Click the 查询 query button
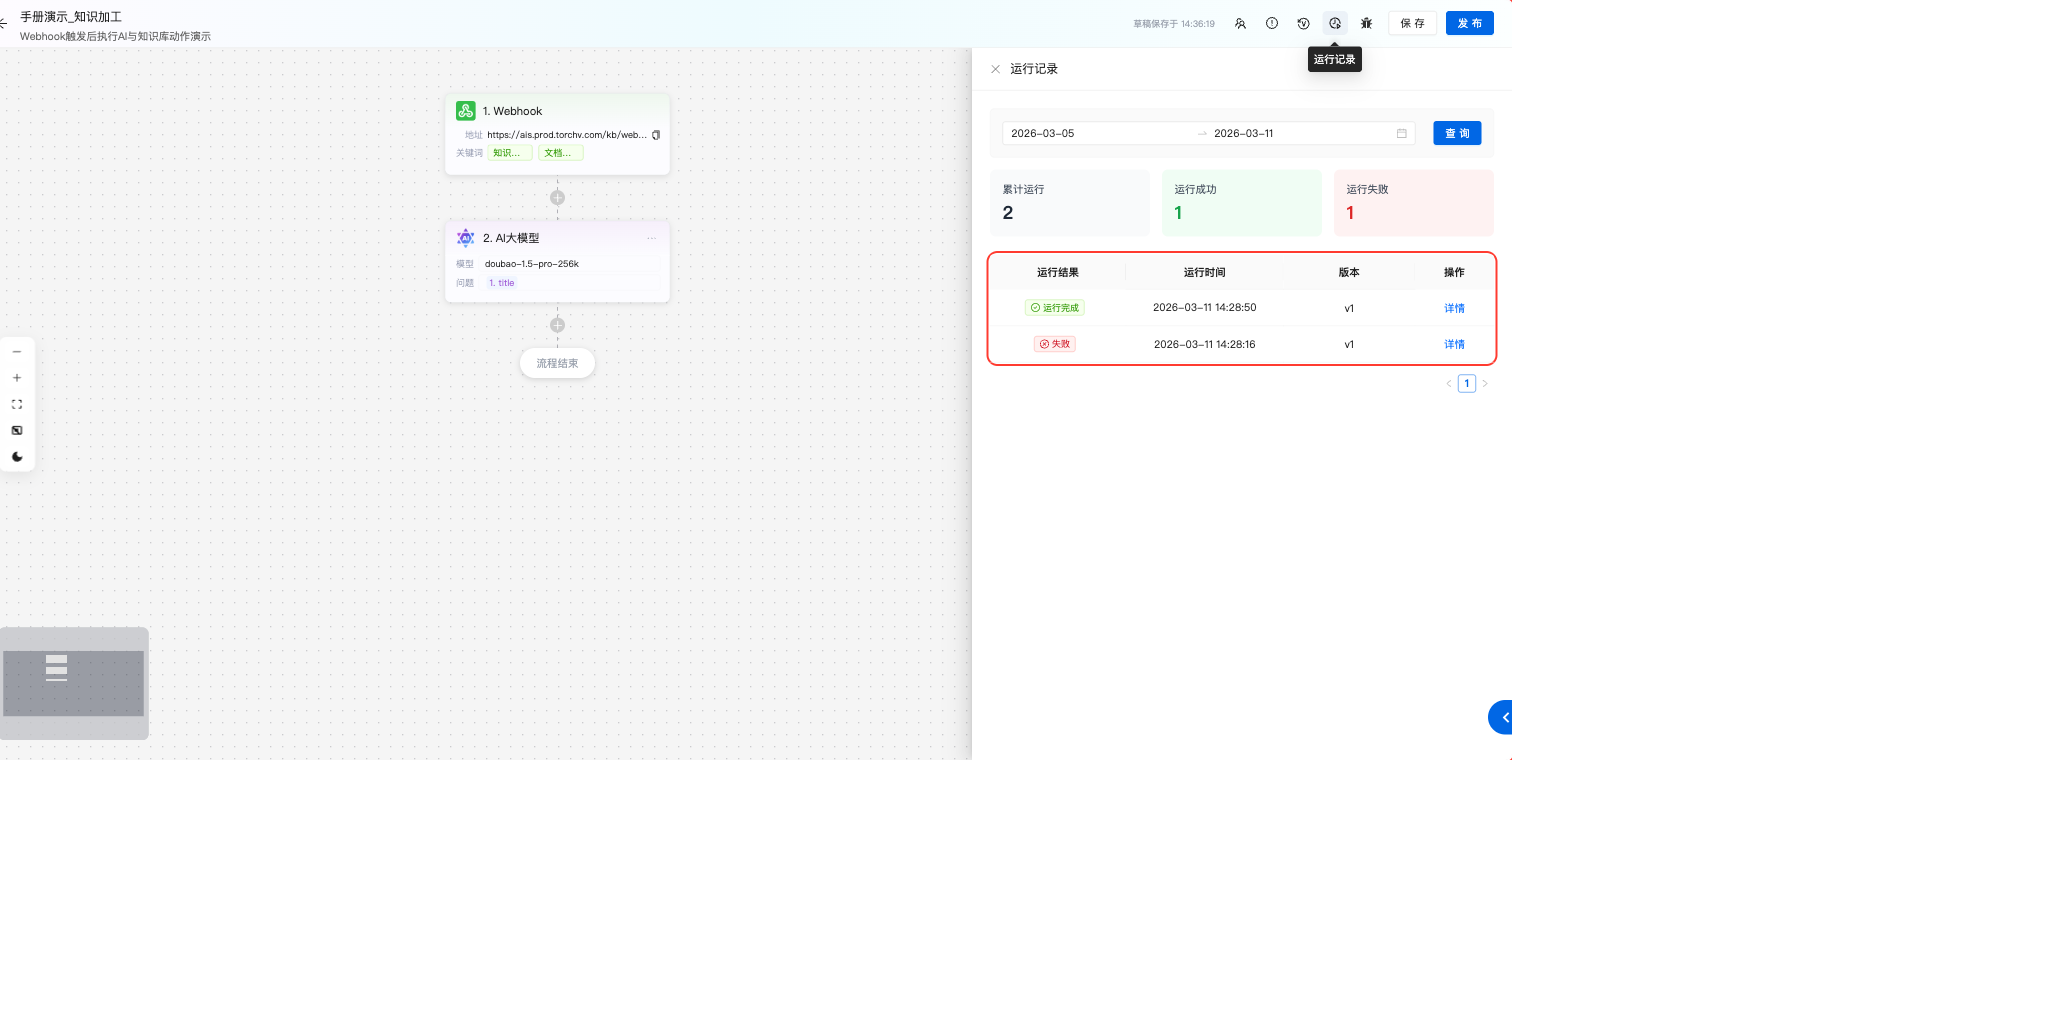 click(x=1456, y=133)
